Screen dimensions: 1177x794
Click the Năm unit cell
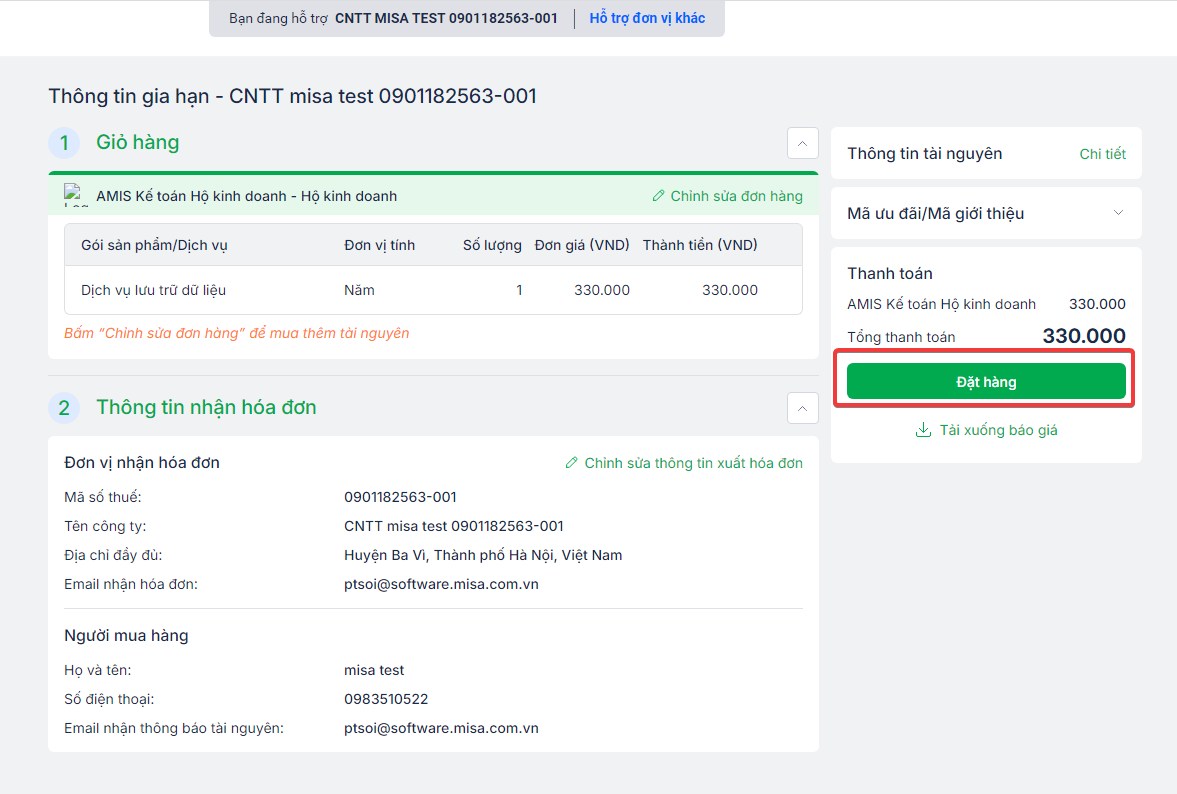[x=359, y=290]
